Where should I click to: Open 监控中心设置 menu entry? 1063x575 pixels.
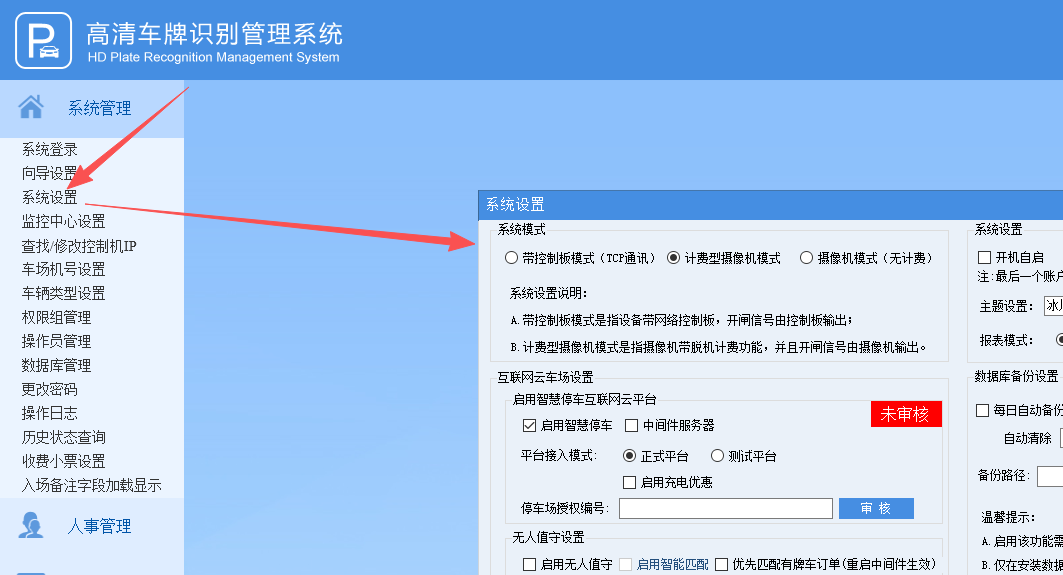(x=64, y=221)
